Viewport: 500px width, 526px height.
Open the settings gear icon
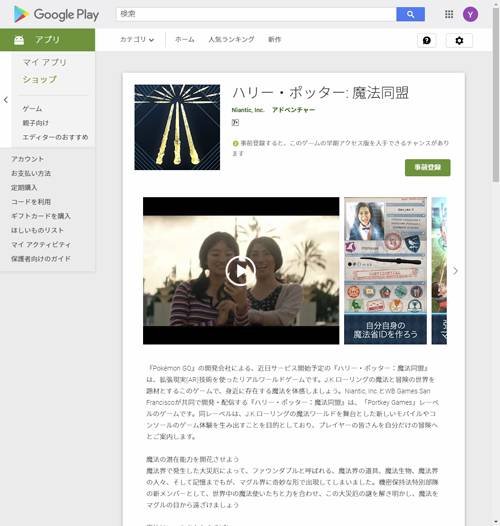click(x=459, y=41)
